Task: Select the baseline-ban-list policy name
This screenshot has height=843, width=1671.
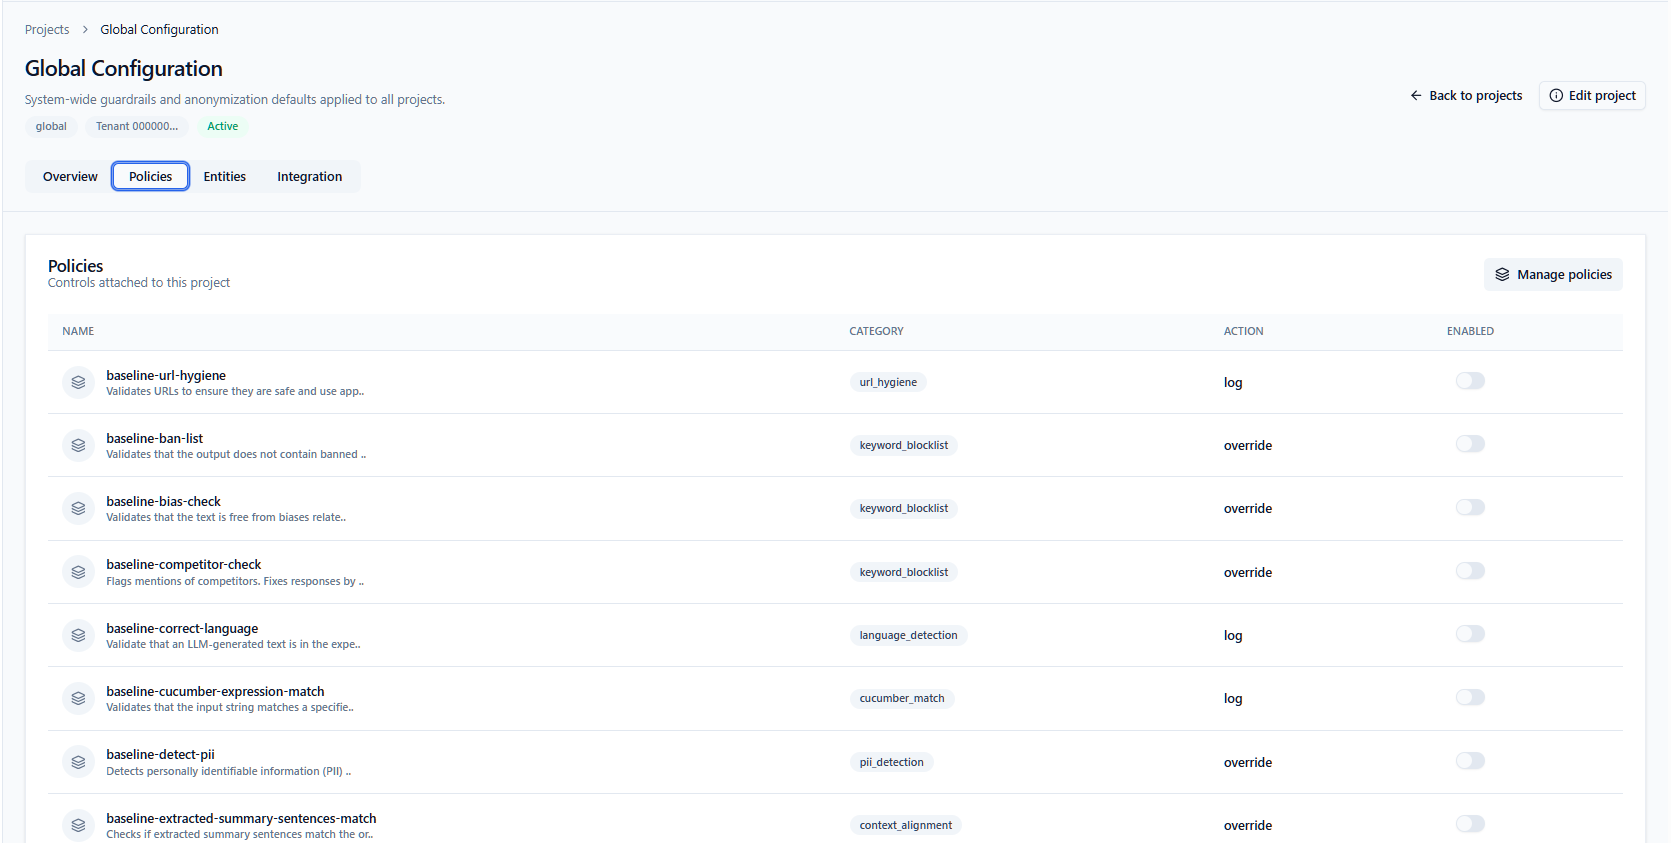Action: (x=155, y=439)
